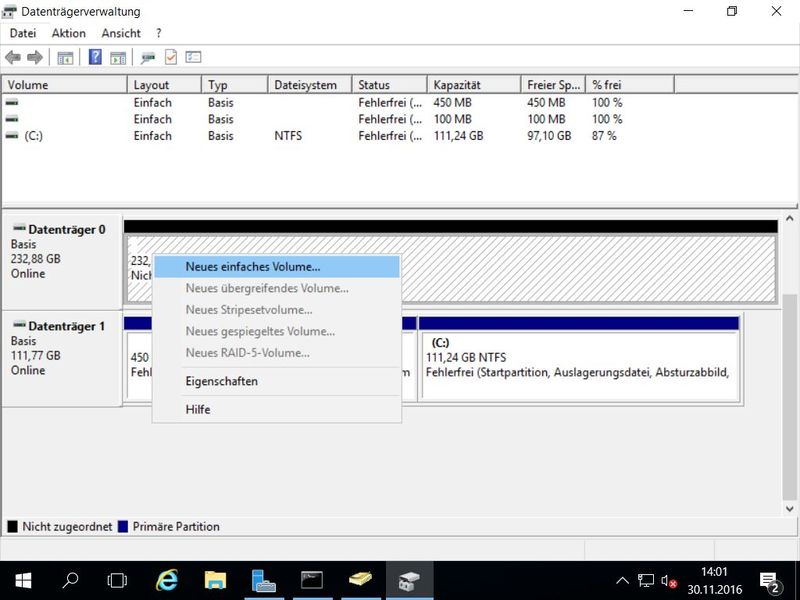
Task: Sort by the Dateisystem column header
Action: pos(305,85)
